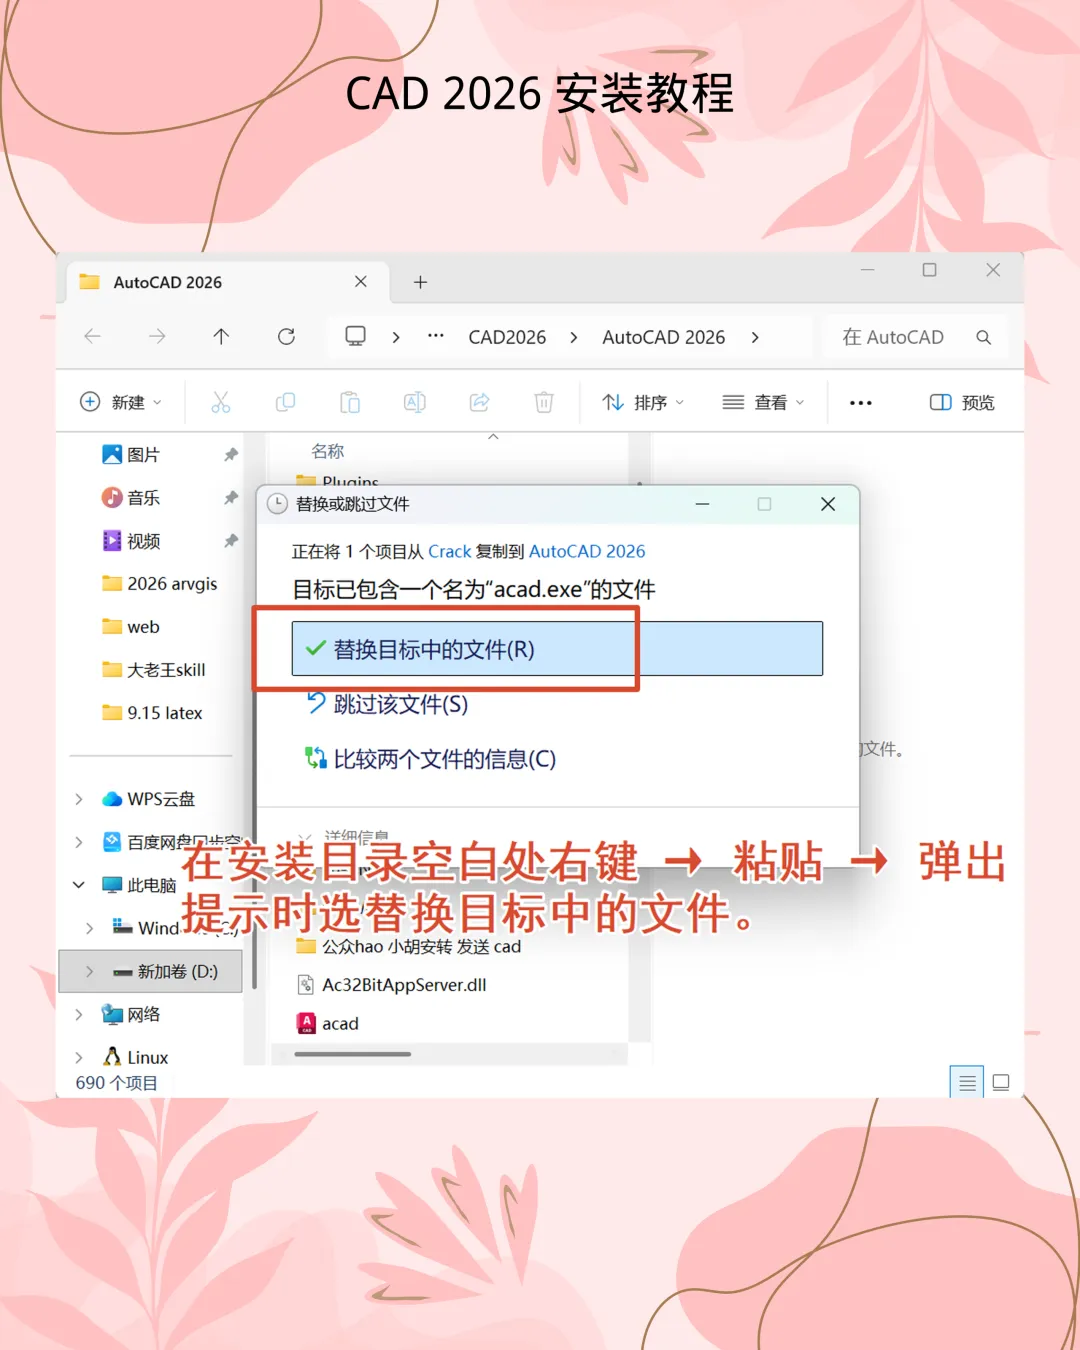Click the Forward navigation arrow
1080x1350 pixels.
157,337
